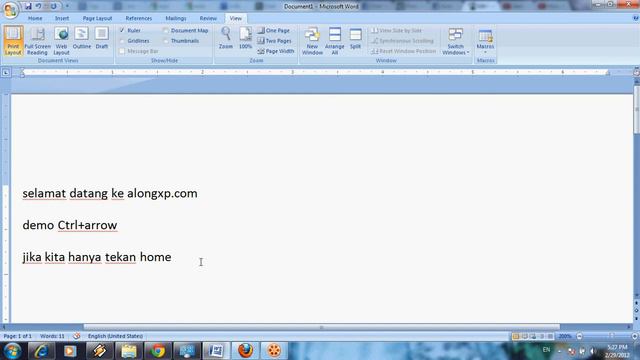Click the EN language indicator in the taskbar
This screenshot has height=360, width=640.
point(547,350)
